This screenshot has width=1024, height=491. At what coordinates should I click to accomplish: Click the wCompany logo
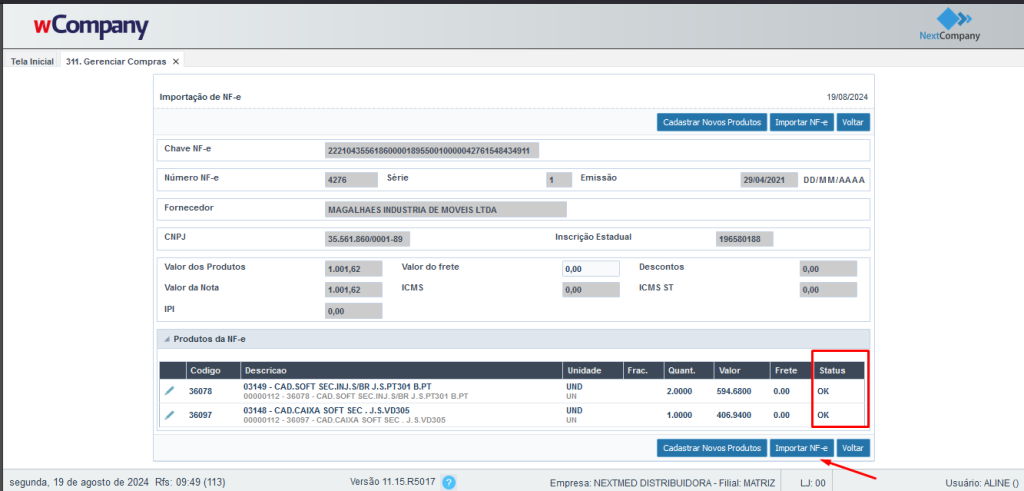91,27
